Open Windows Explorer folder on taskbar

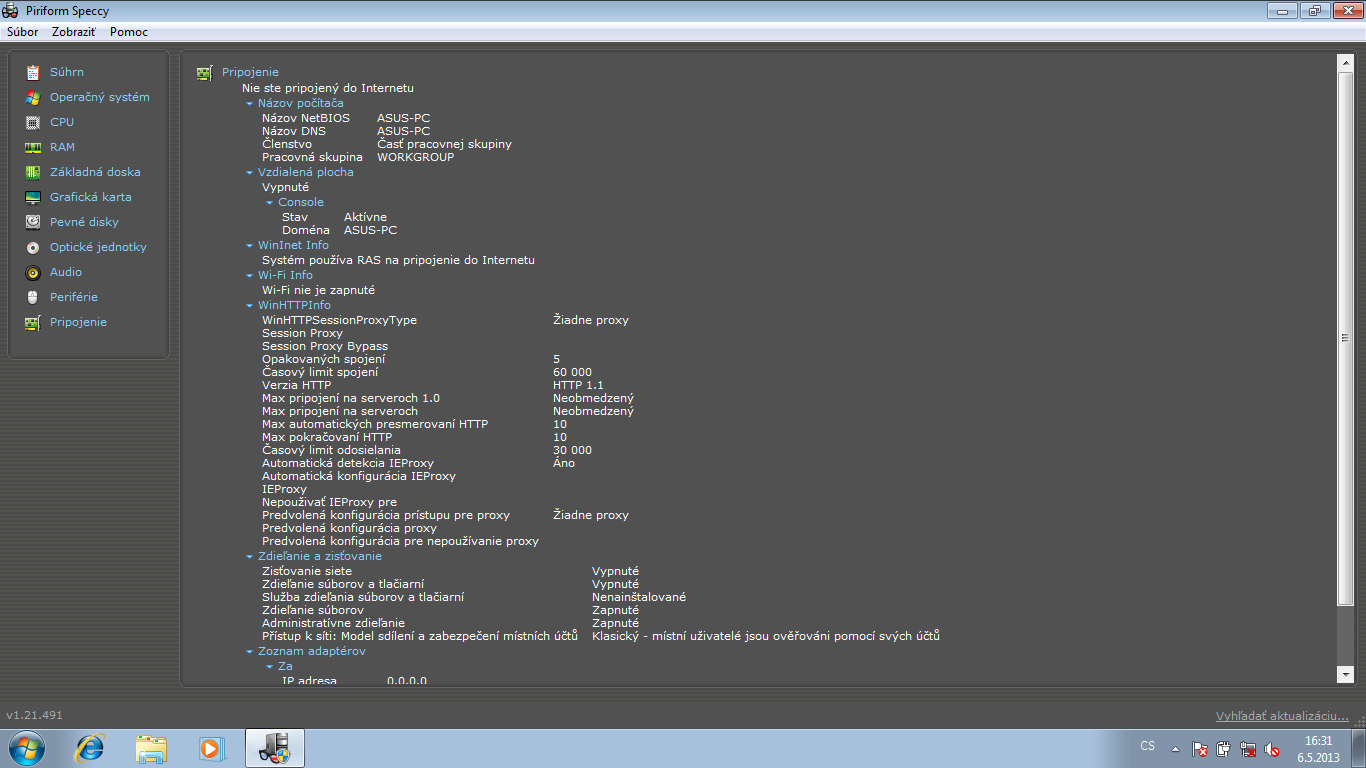[x=152, y=748]
